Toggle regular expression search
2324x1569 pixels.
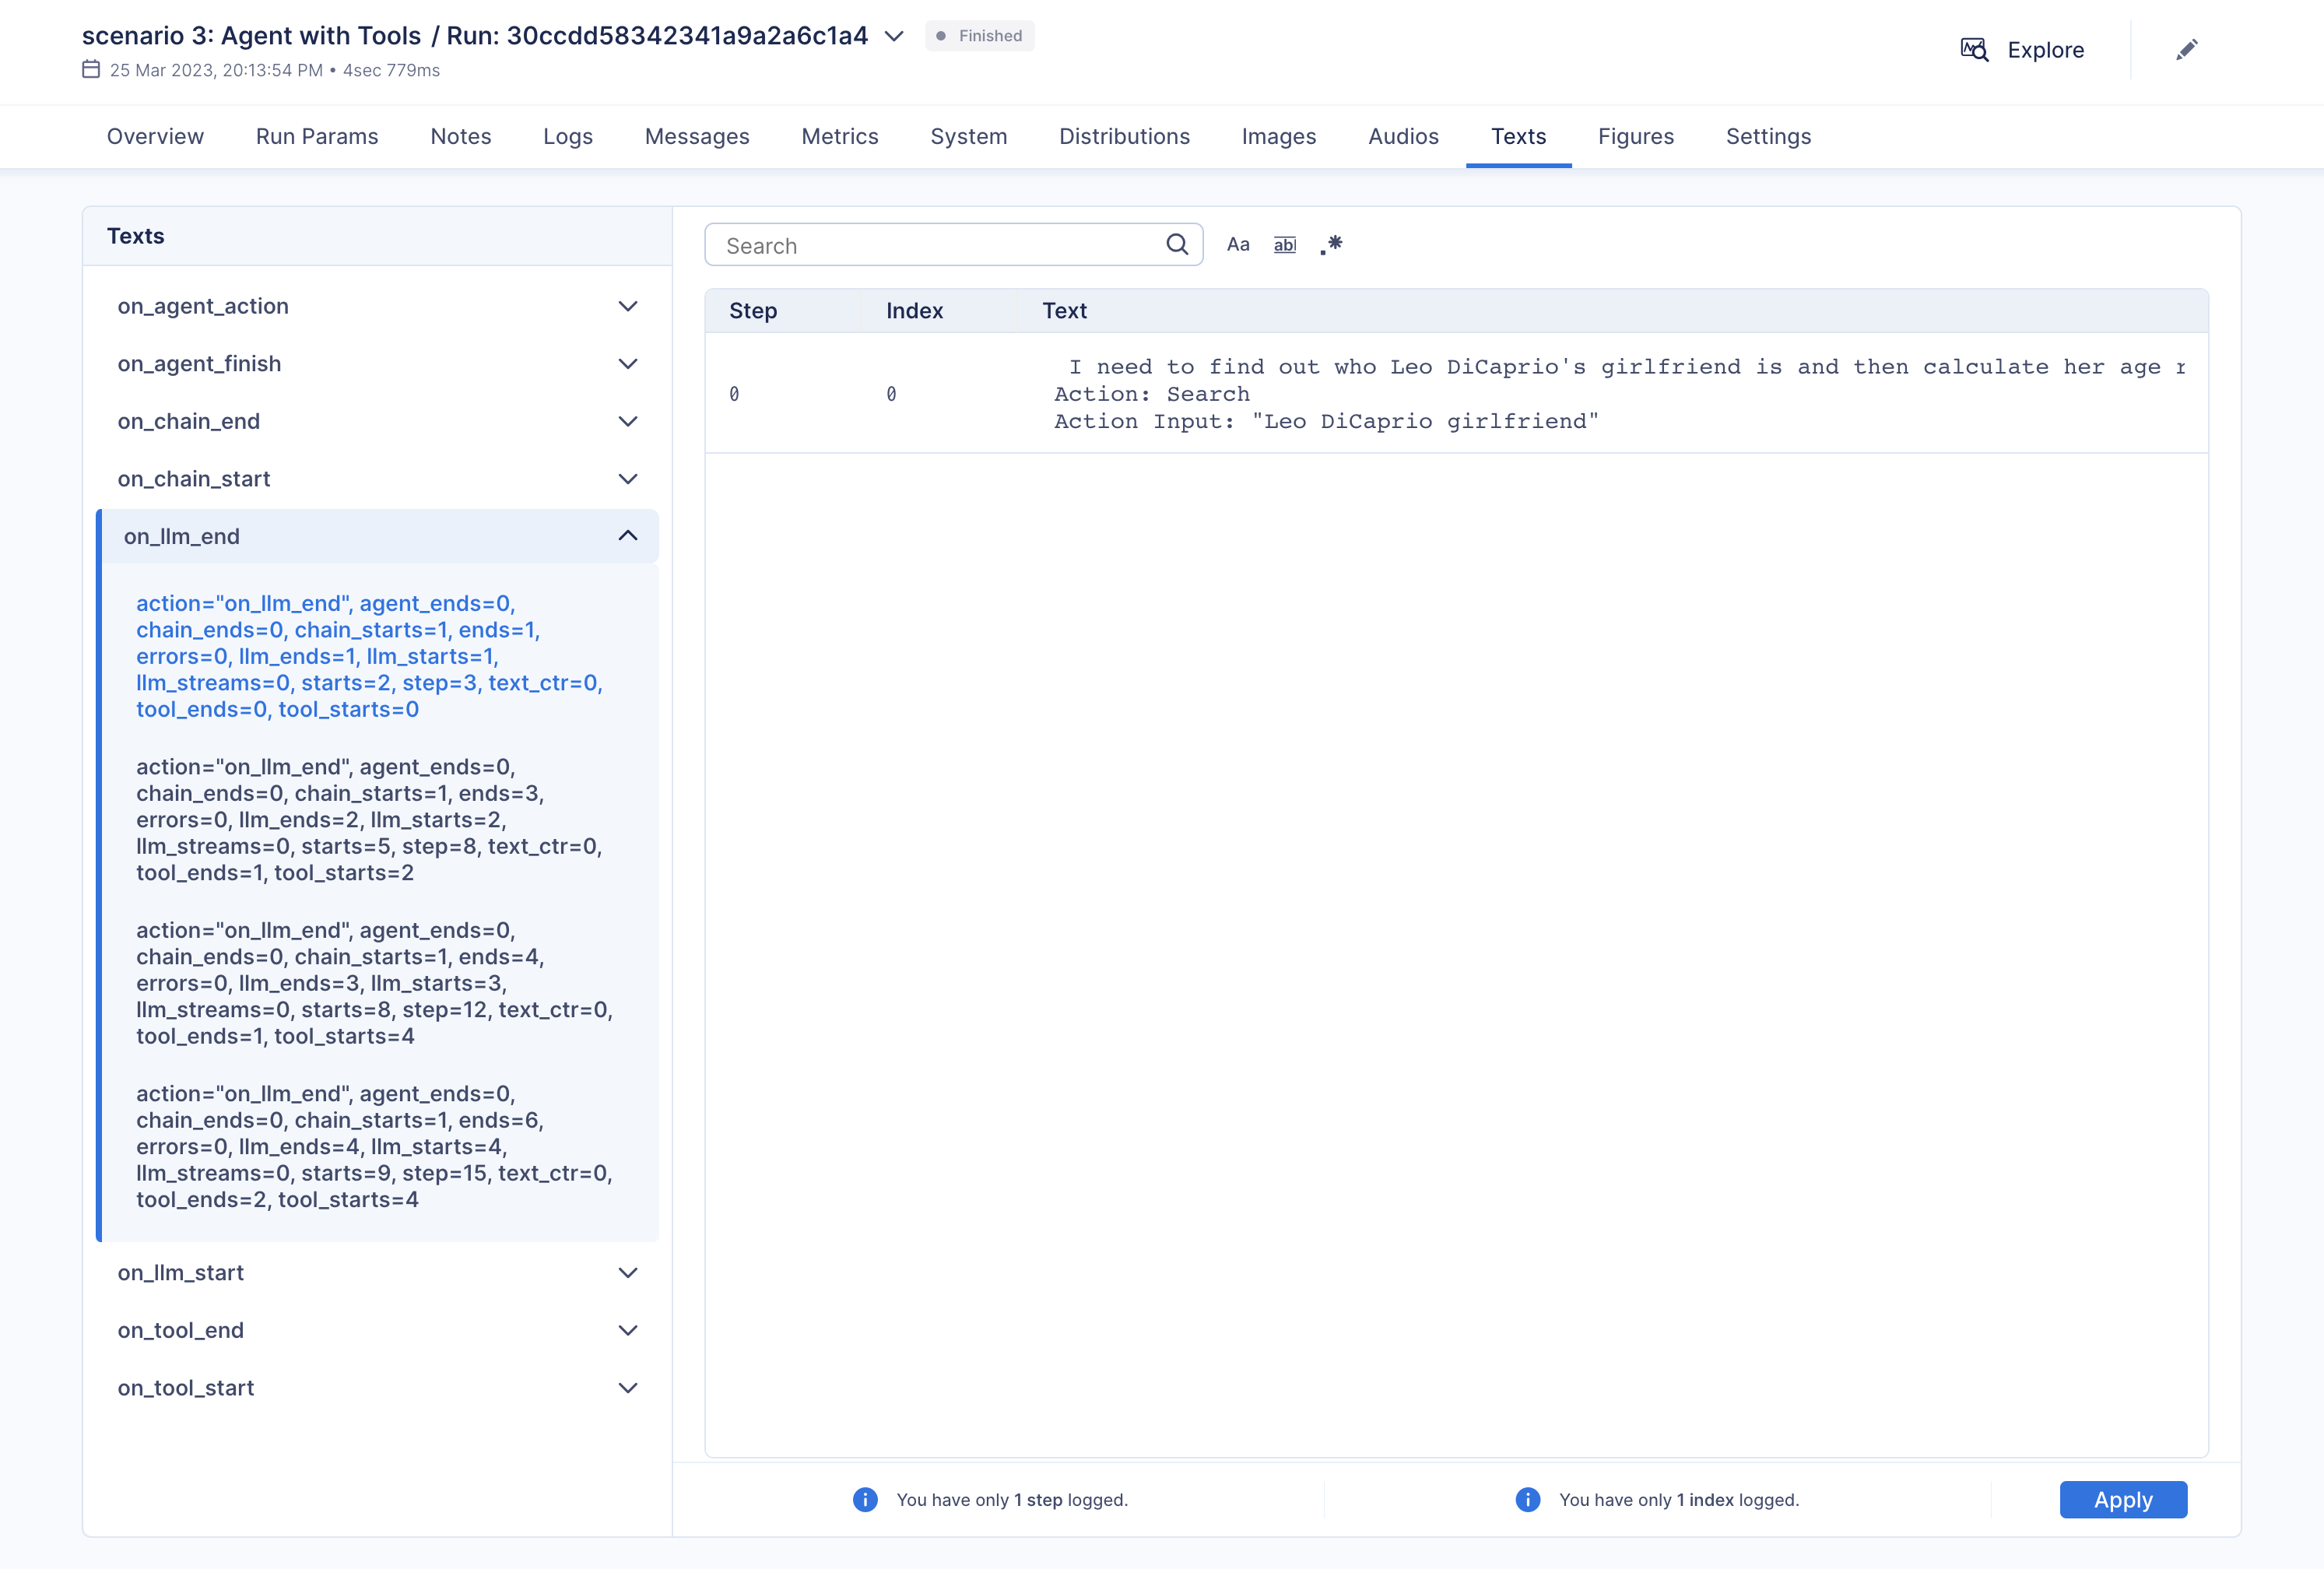click(1331, 244)
